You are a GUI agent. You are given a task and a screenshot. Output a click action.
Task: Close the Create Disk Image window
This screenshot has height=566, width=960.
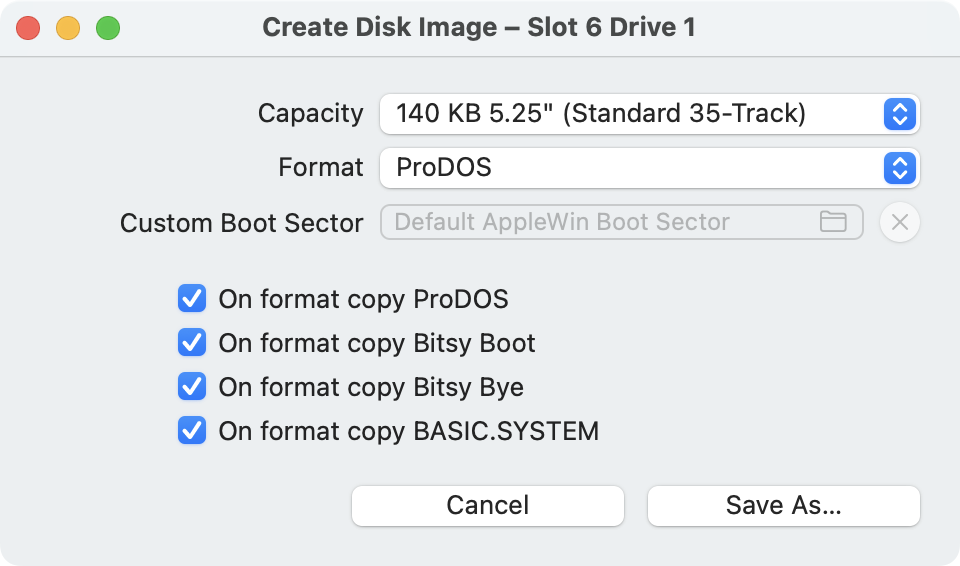tap(28, 28)
